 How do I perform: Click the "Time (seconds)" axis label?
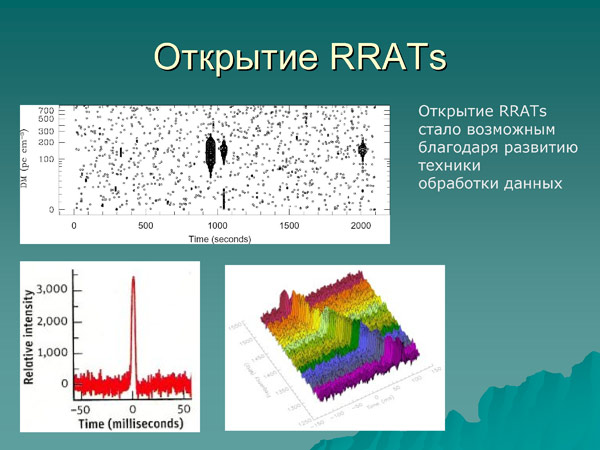point(217,240)
